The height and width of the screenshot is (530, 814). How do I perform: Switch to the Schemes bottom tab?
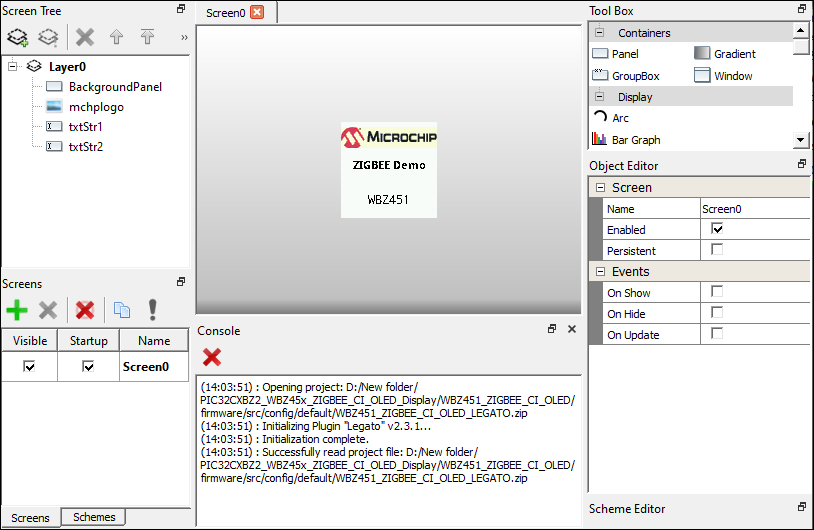click(94, 517)
